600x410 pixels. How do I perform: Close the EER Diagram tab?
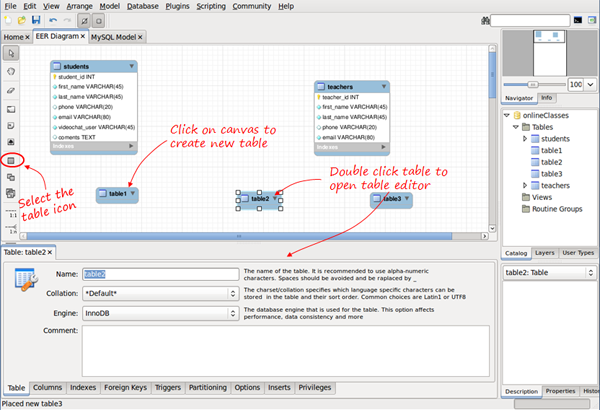[x=83, y=36]
